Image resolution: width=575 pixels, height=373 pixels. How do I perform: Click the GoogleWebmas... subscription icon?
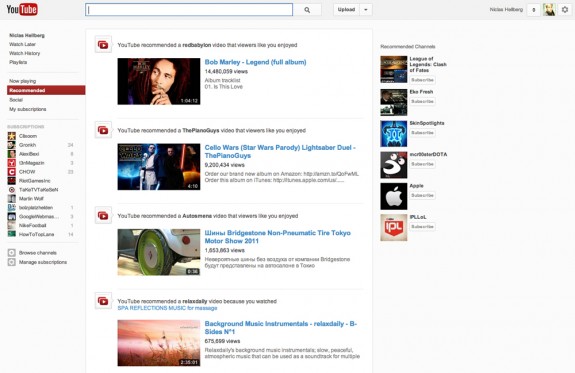(x=12, y=216)
